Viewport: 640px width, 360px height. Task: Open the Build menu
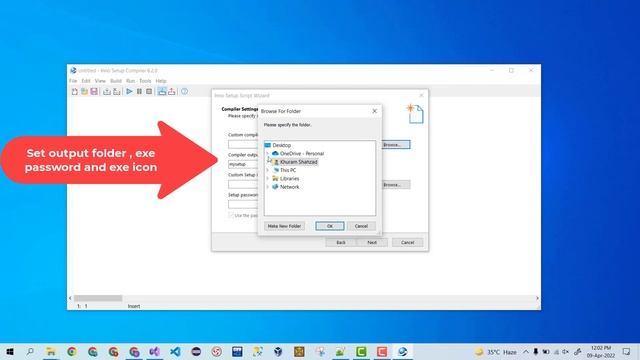pyautogui.click(x=116, y=81)
